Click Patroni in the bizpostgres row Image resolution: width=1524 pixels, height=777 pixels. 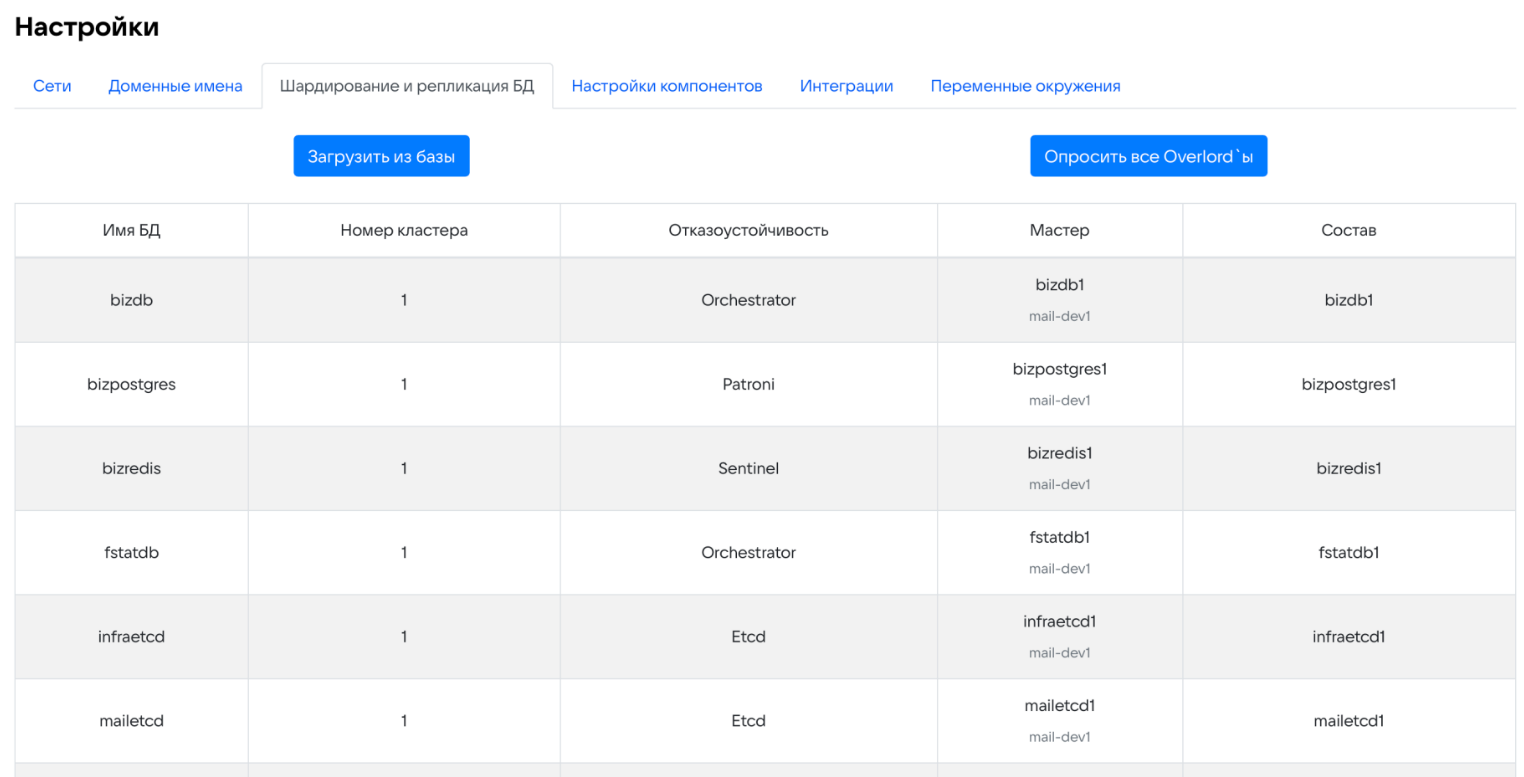click(x=748, y=384)
